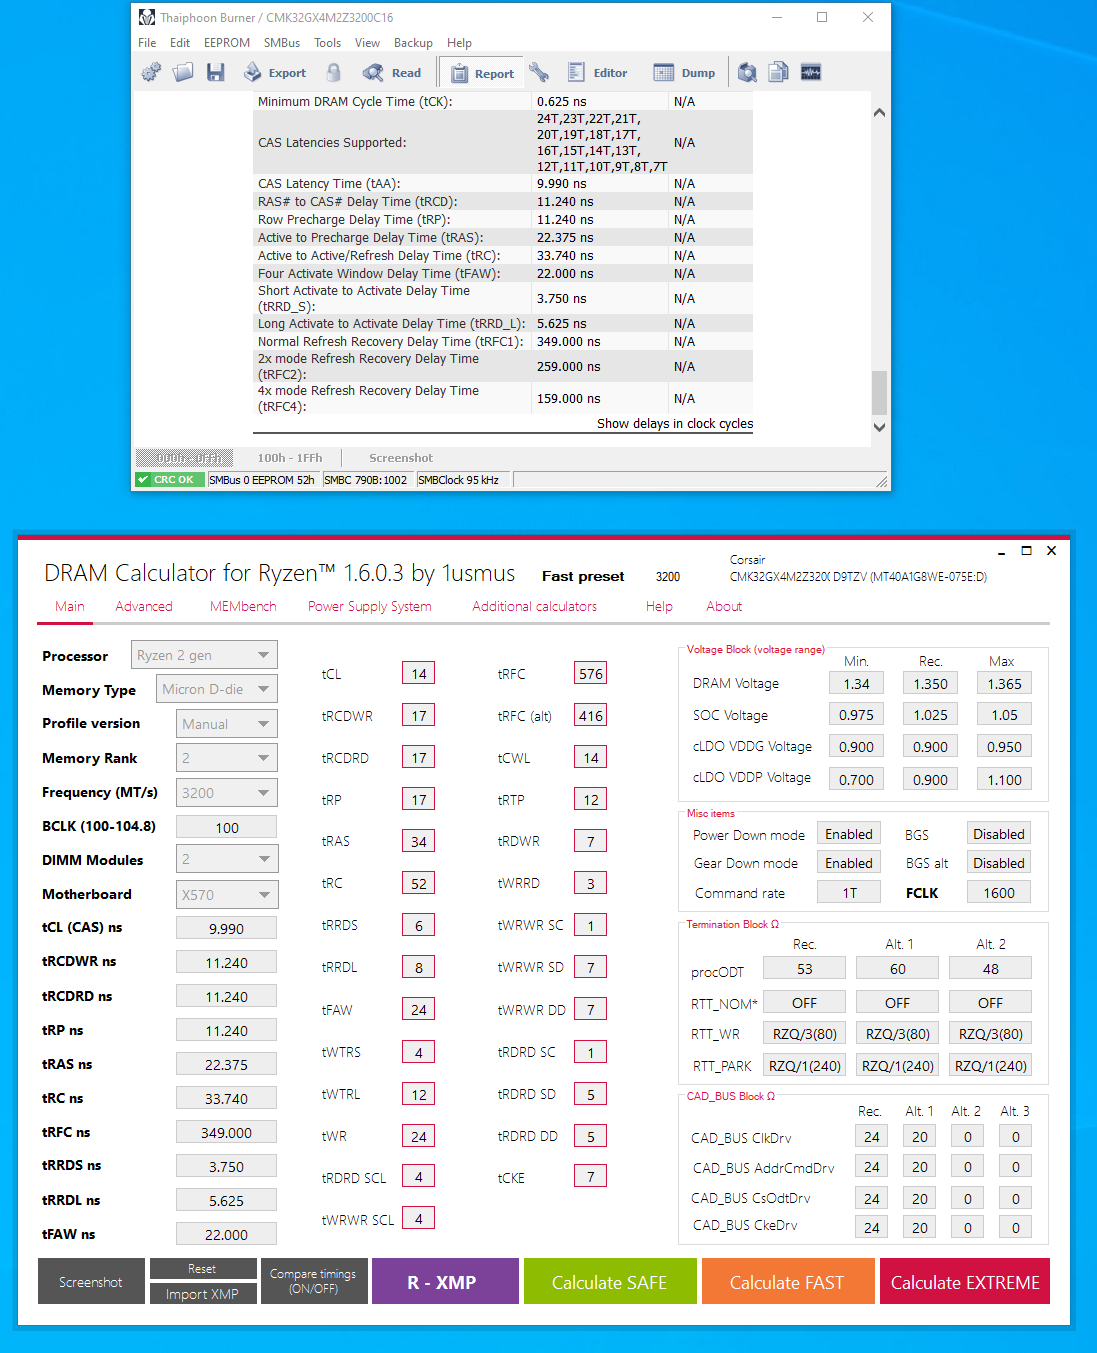The height and width of the screenshot is (1353, 1097).
Task: Expand the DIMM Modules dropdown
Action: point(227,859)
